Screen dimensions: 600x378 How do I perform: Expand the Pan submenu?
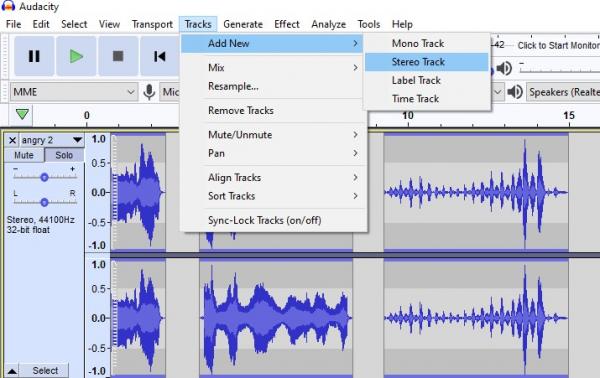coord(272,153)
